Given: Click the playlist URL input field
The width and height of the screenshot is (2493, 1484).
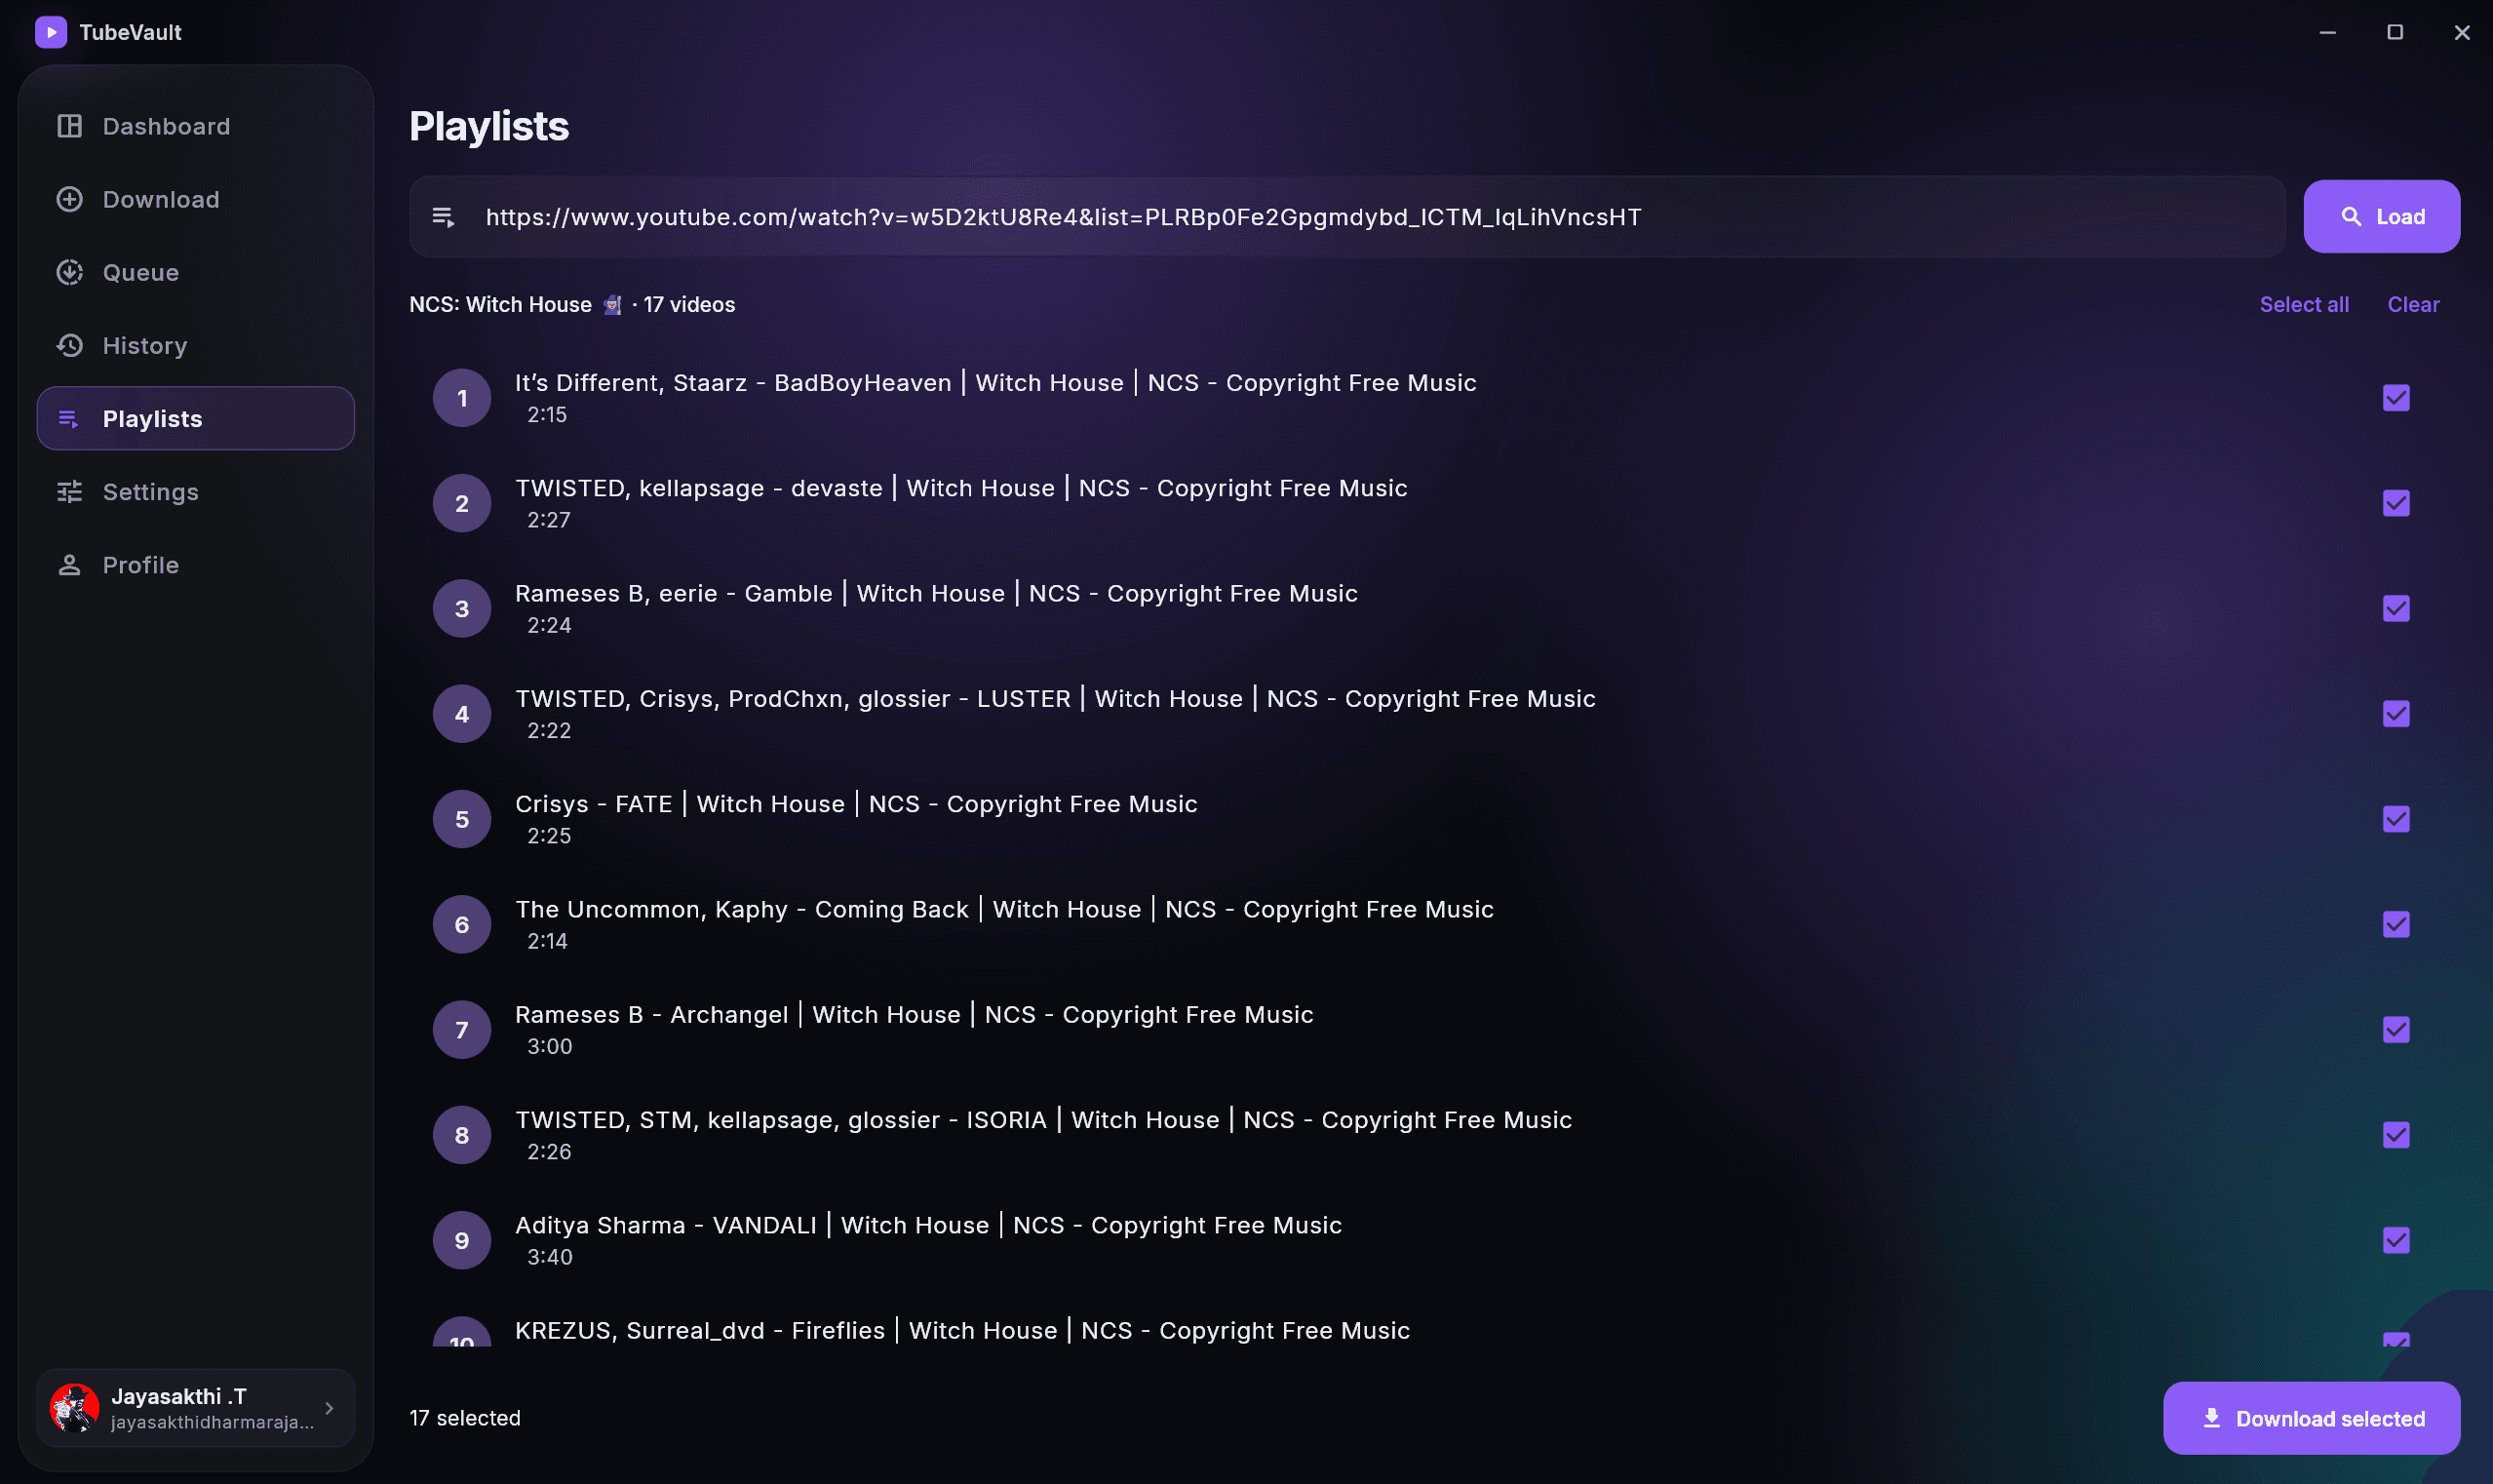Looking at the screenshot, I should tap(1347, 217).
